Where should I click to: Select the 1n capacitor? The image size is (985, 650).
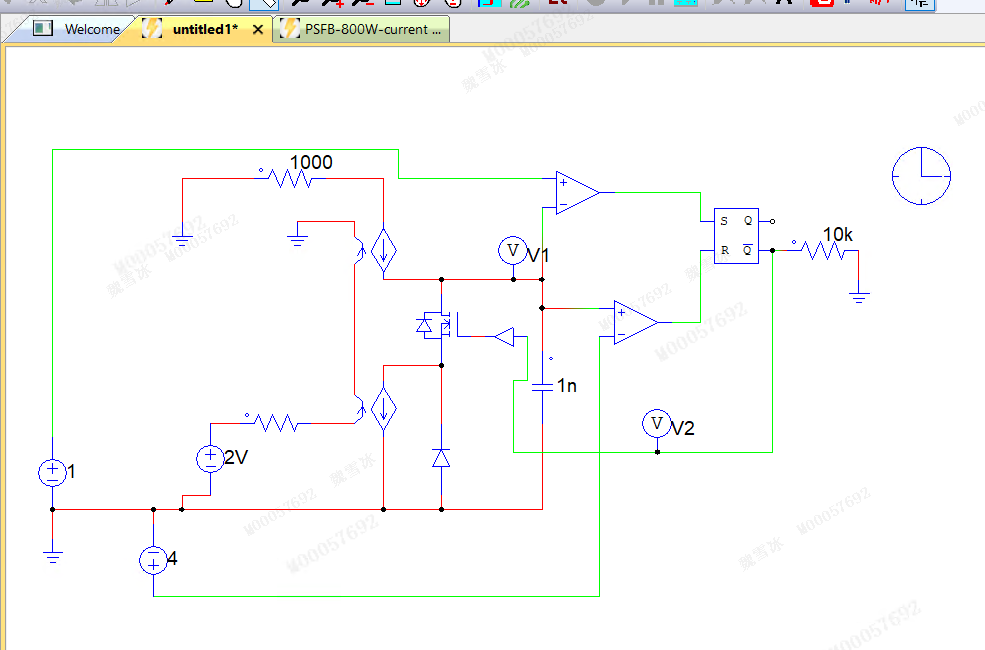point(542,387)
